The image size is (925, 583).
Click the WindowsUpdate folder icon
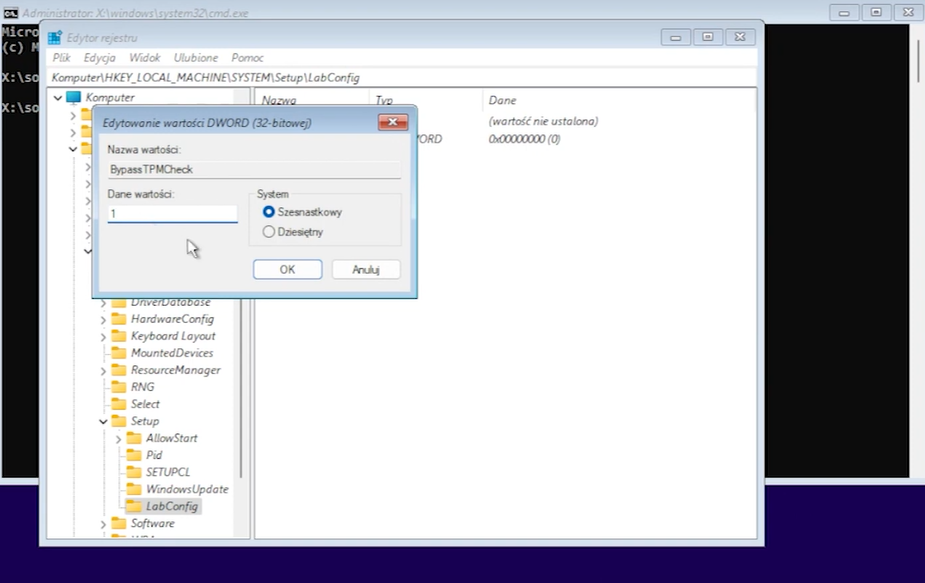coord(135,489)
